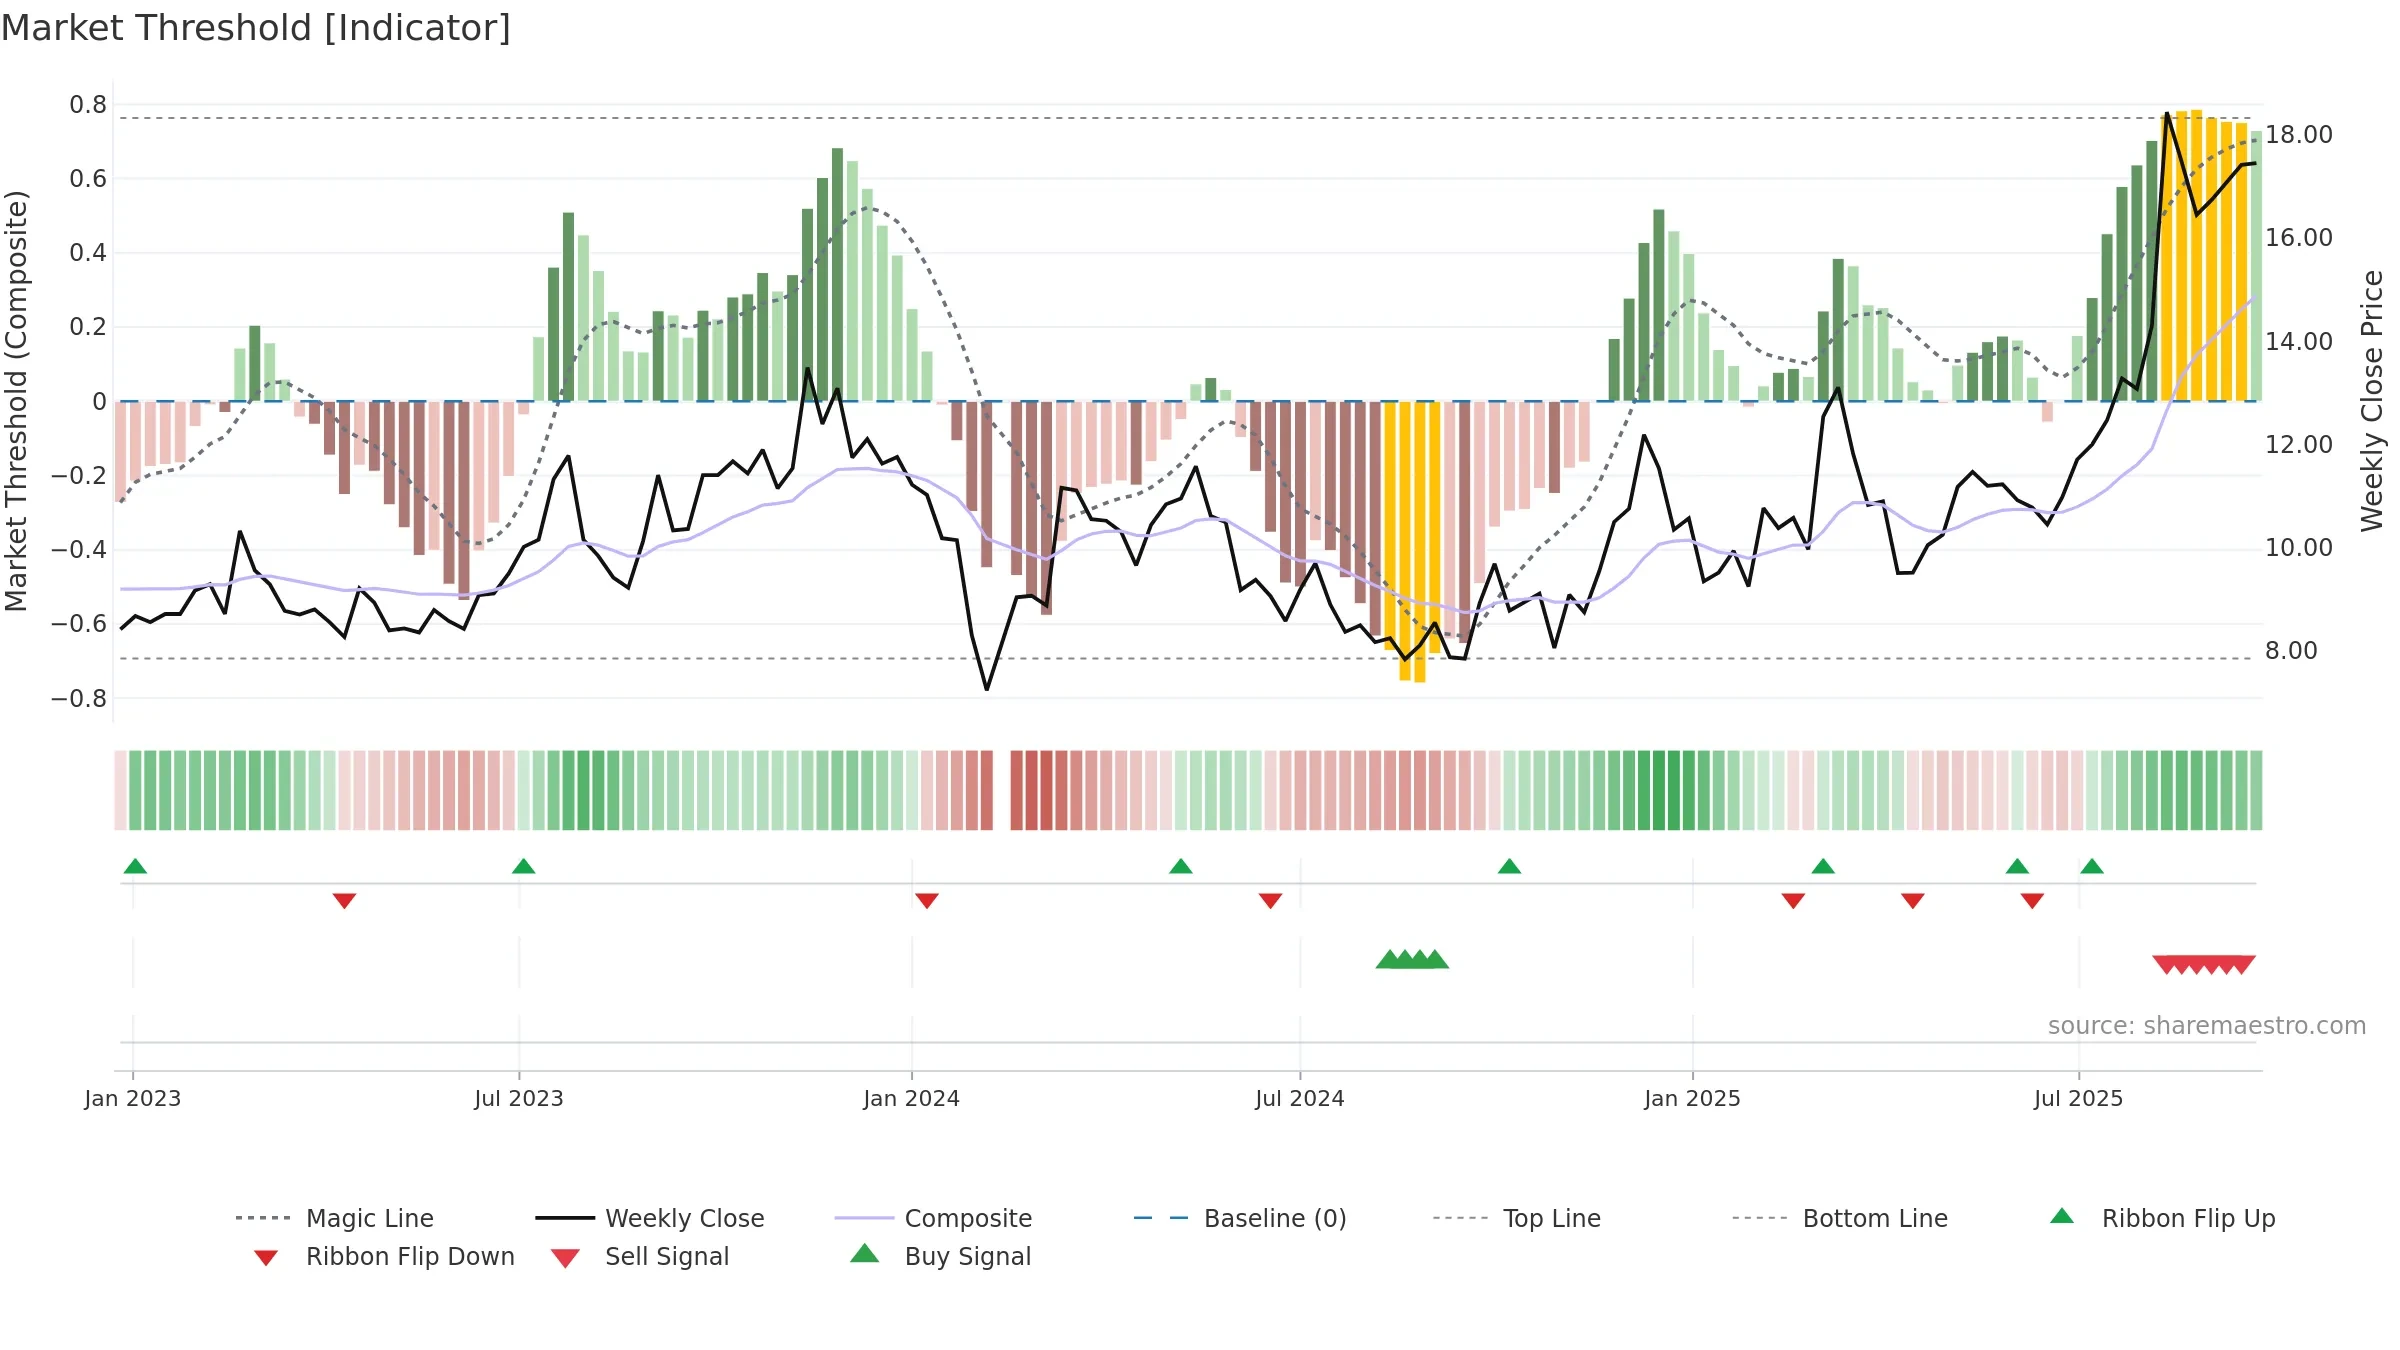Click the Ribbon Flip Up marker at Jul 2023
Screen dimensions: 2400x1350
[523, 866]
